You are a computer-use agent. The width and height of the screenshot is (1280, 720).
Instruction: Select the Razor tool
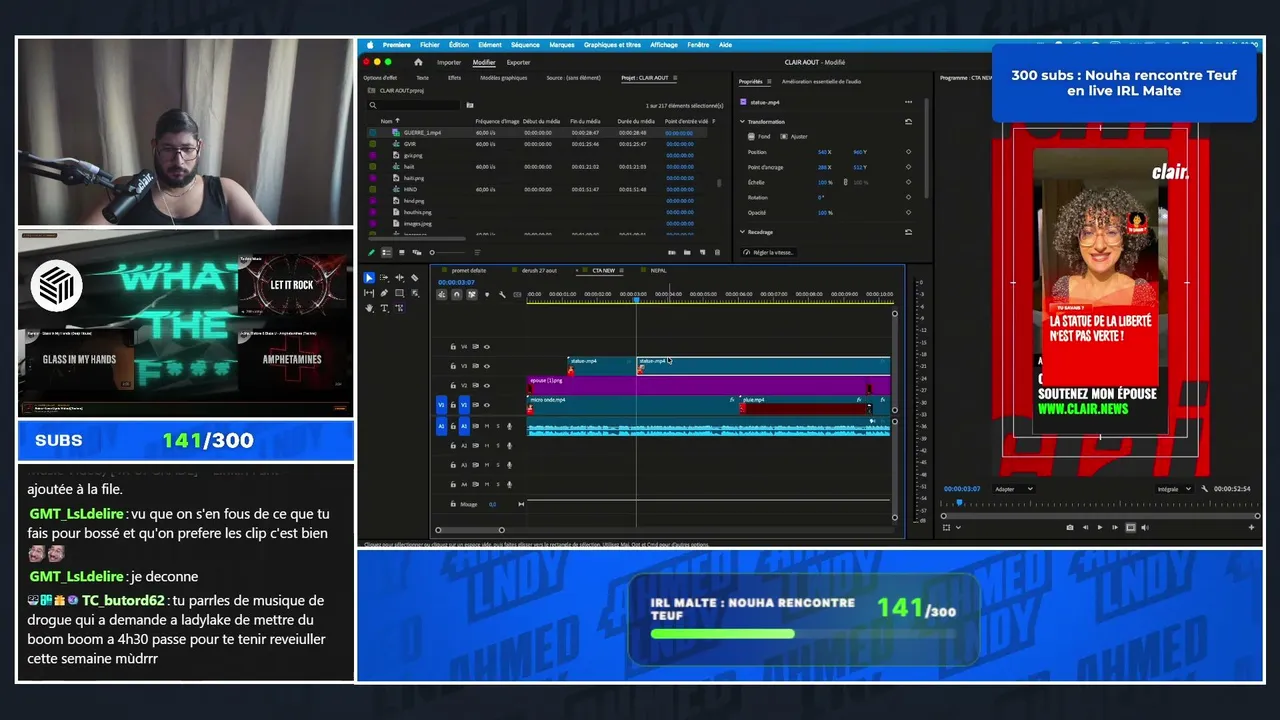tap(414, 278)
